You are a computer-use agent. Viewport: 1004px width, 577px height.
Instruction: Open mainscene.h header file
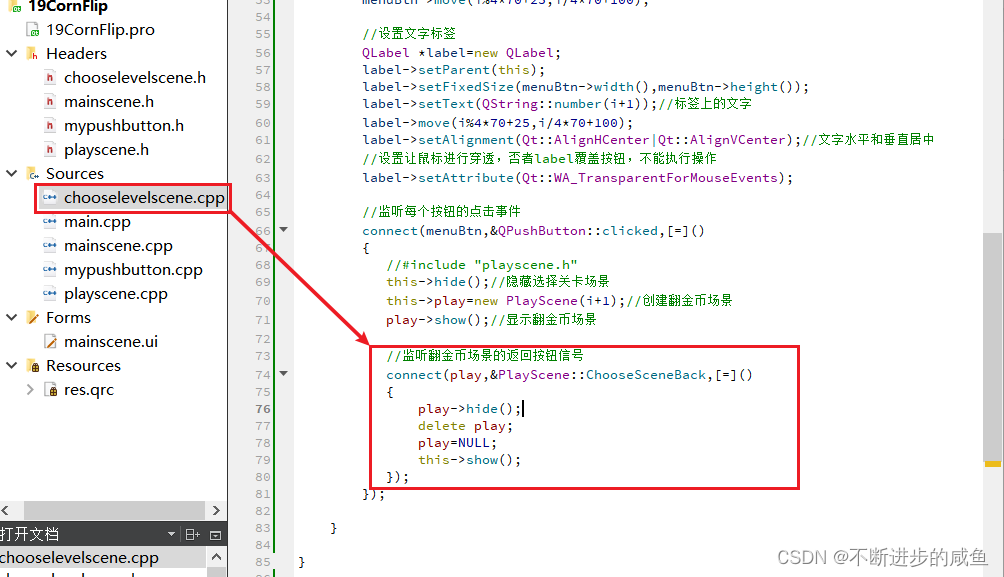[x=109, y=101]
